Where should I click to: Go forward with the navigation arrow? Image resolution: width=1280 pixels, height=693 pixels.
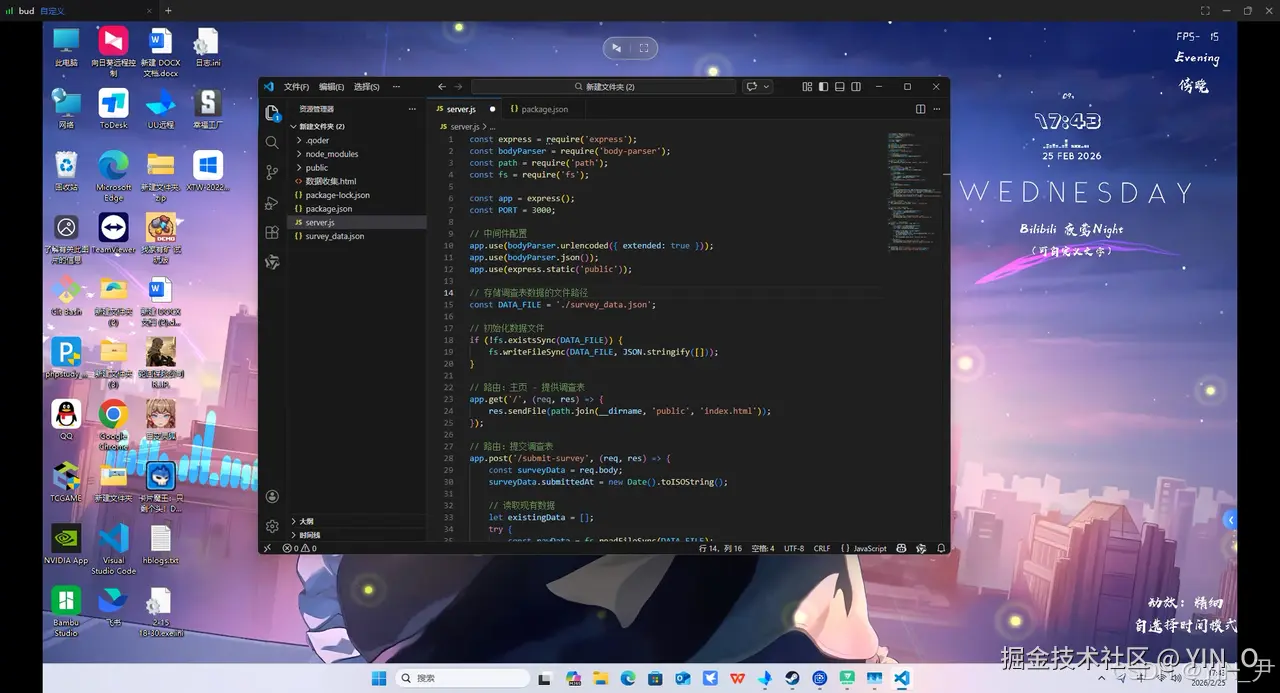(458, 87)
